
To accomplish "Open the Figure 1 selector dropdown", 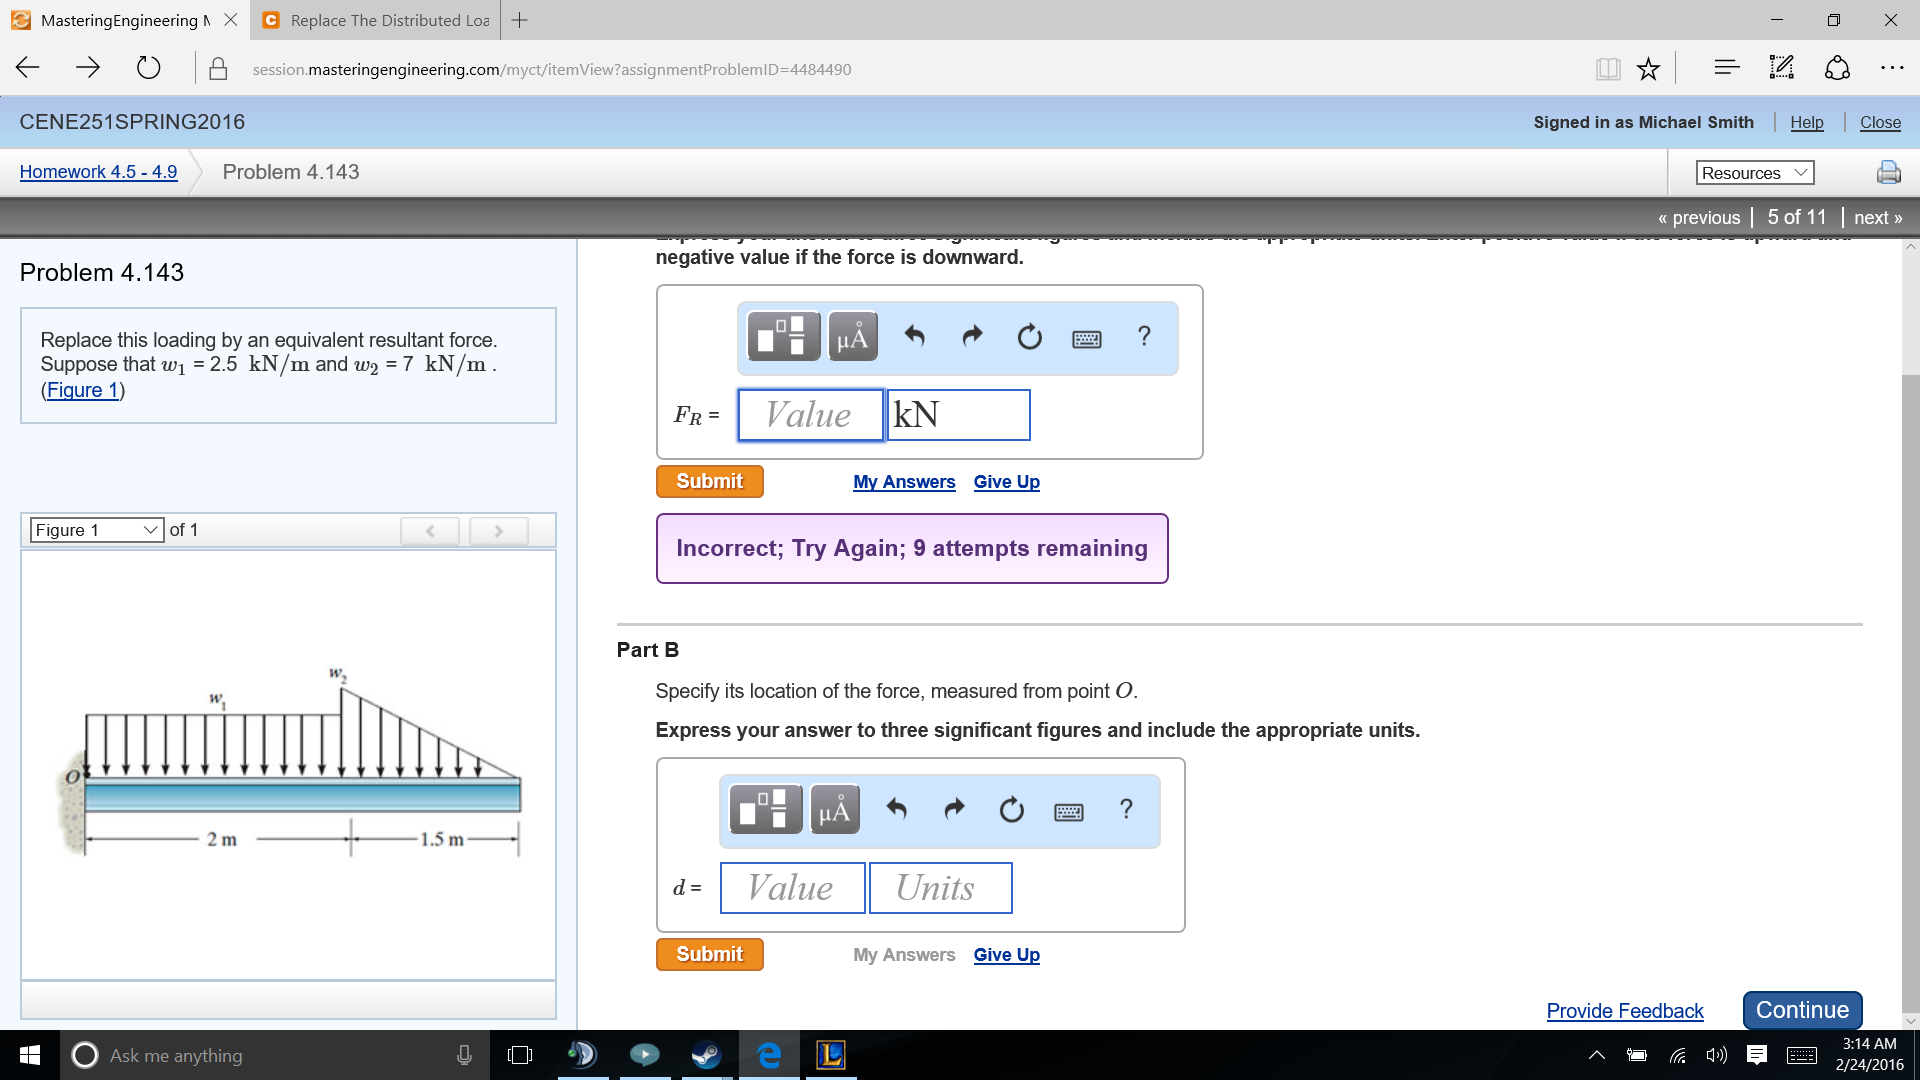I will point(96,530).
